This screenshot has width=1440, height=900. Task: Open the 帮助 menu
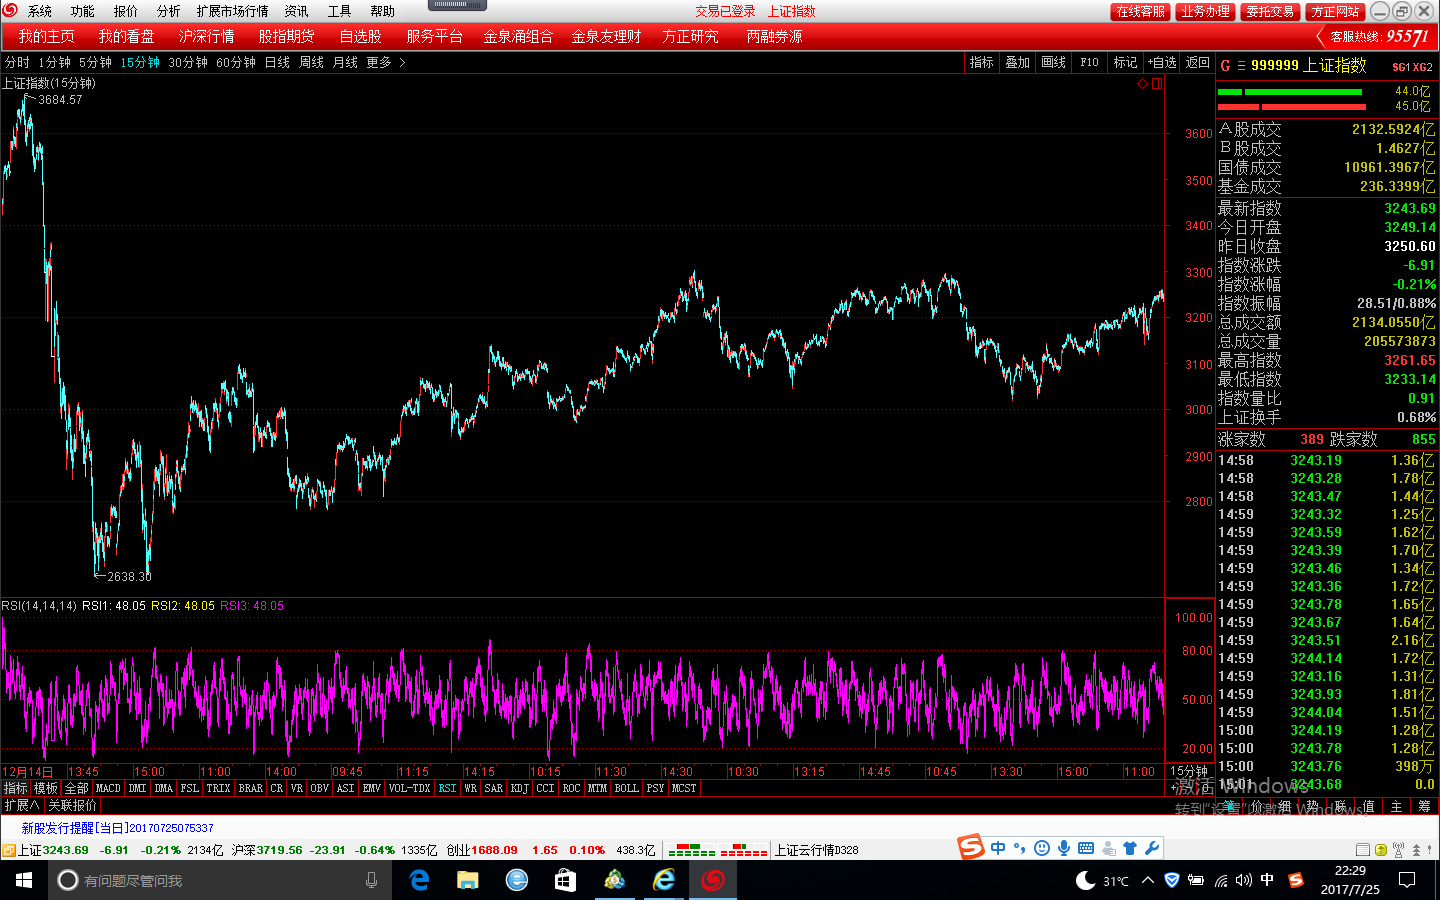[382, 11]
